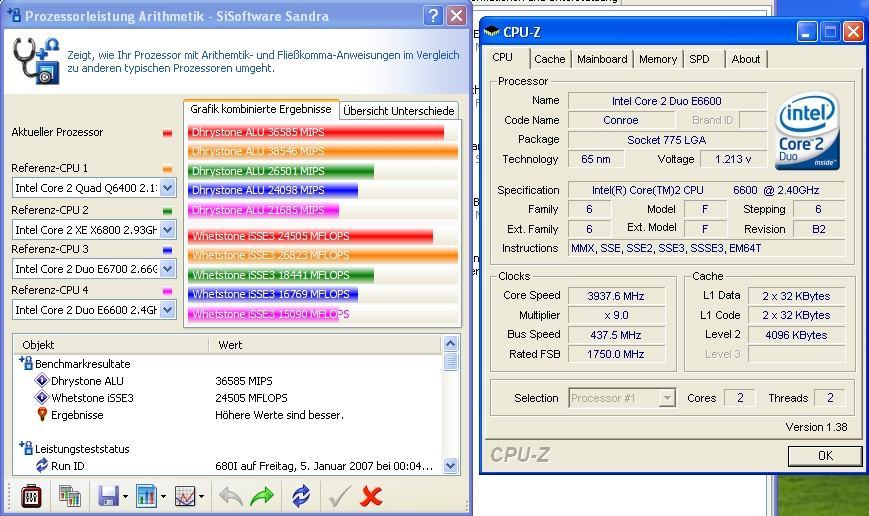Click the green Referenz-CPU 2 color swatch
Image resolution: width=869 pixels, height=516 pixels.
coord(167,211)
